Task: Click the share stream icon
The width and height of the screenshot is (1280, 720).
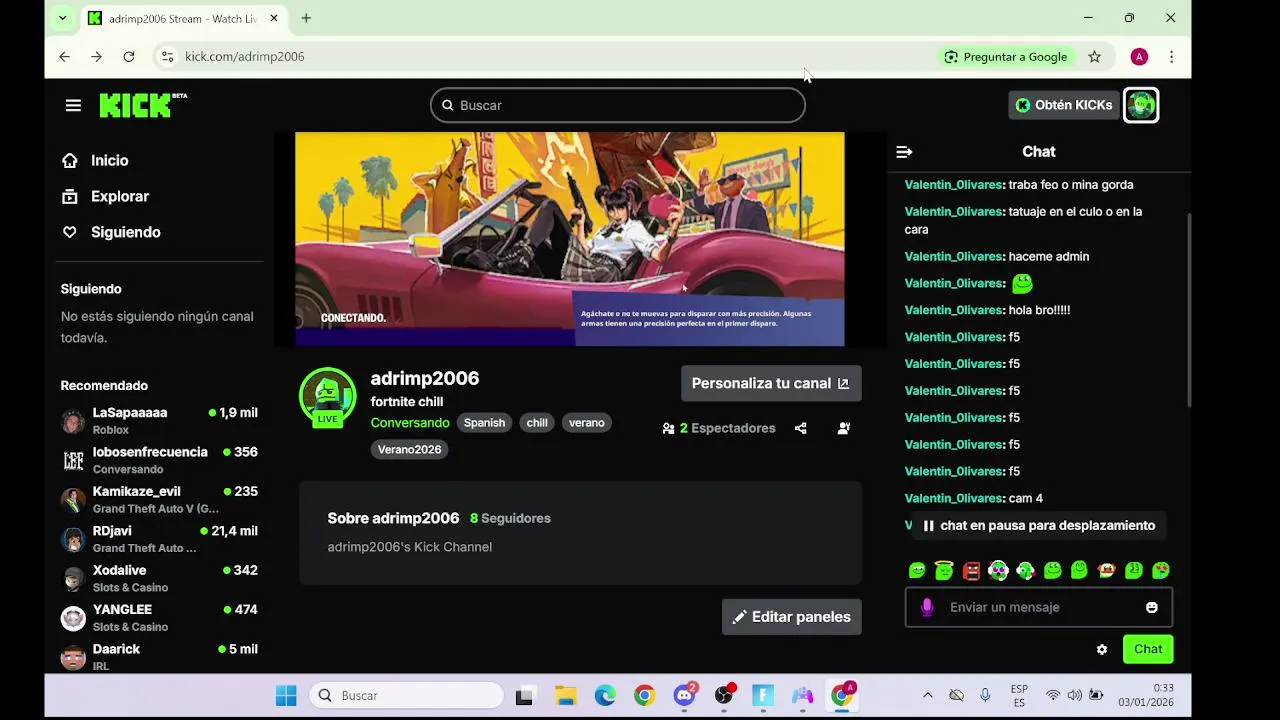Action: tap(800, 428)
